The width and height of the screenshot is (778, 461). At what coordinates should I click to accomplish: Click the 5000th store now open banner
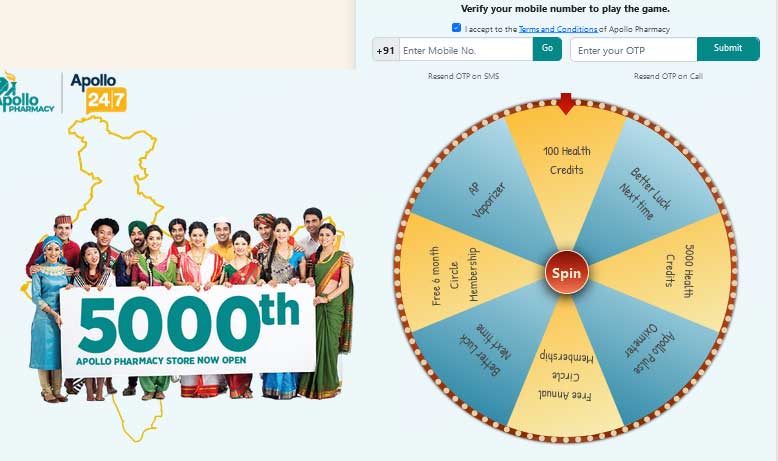tap(188, 331)
